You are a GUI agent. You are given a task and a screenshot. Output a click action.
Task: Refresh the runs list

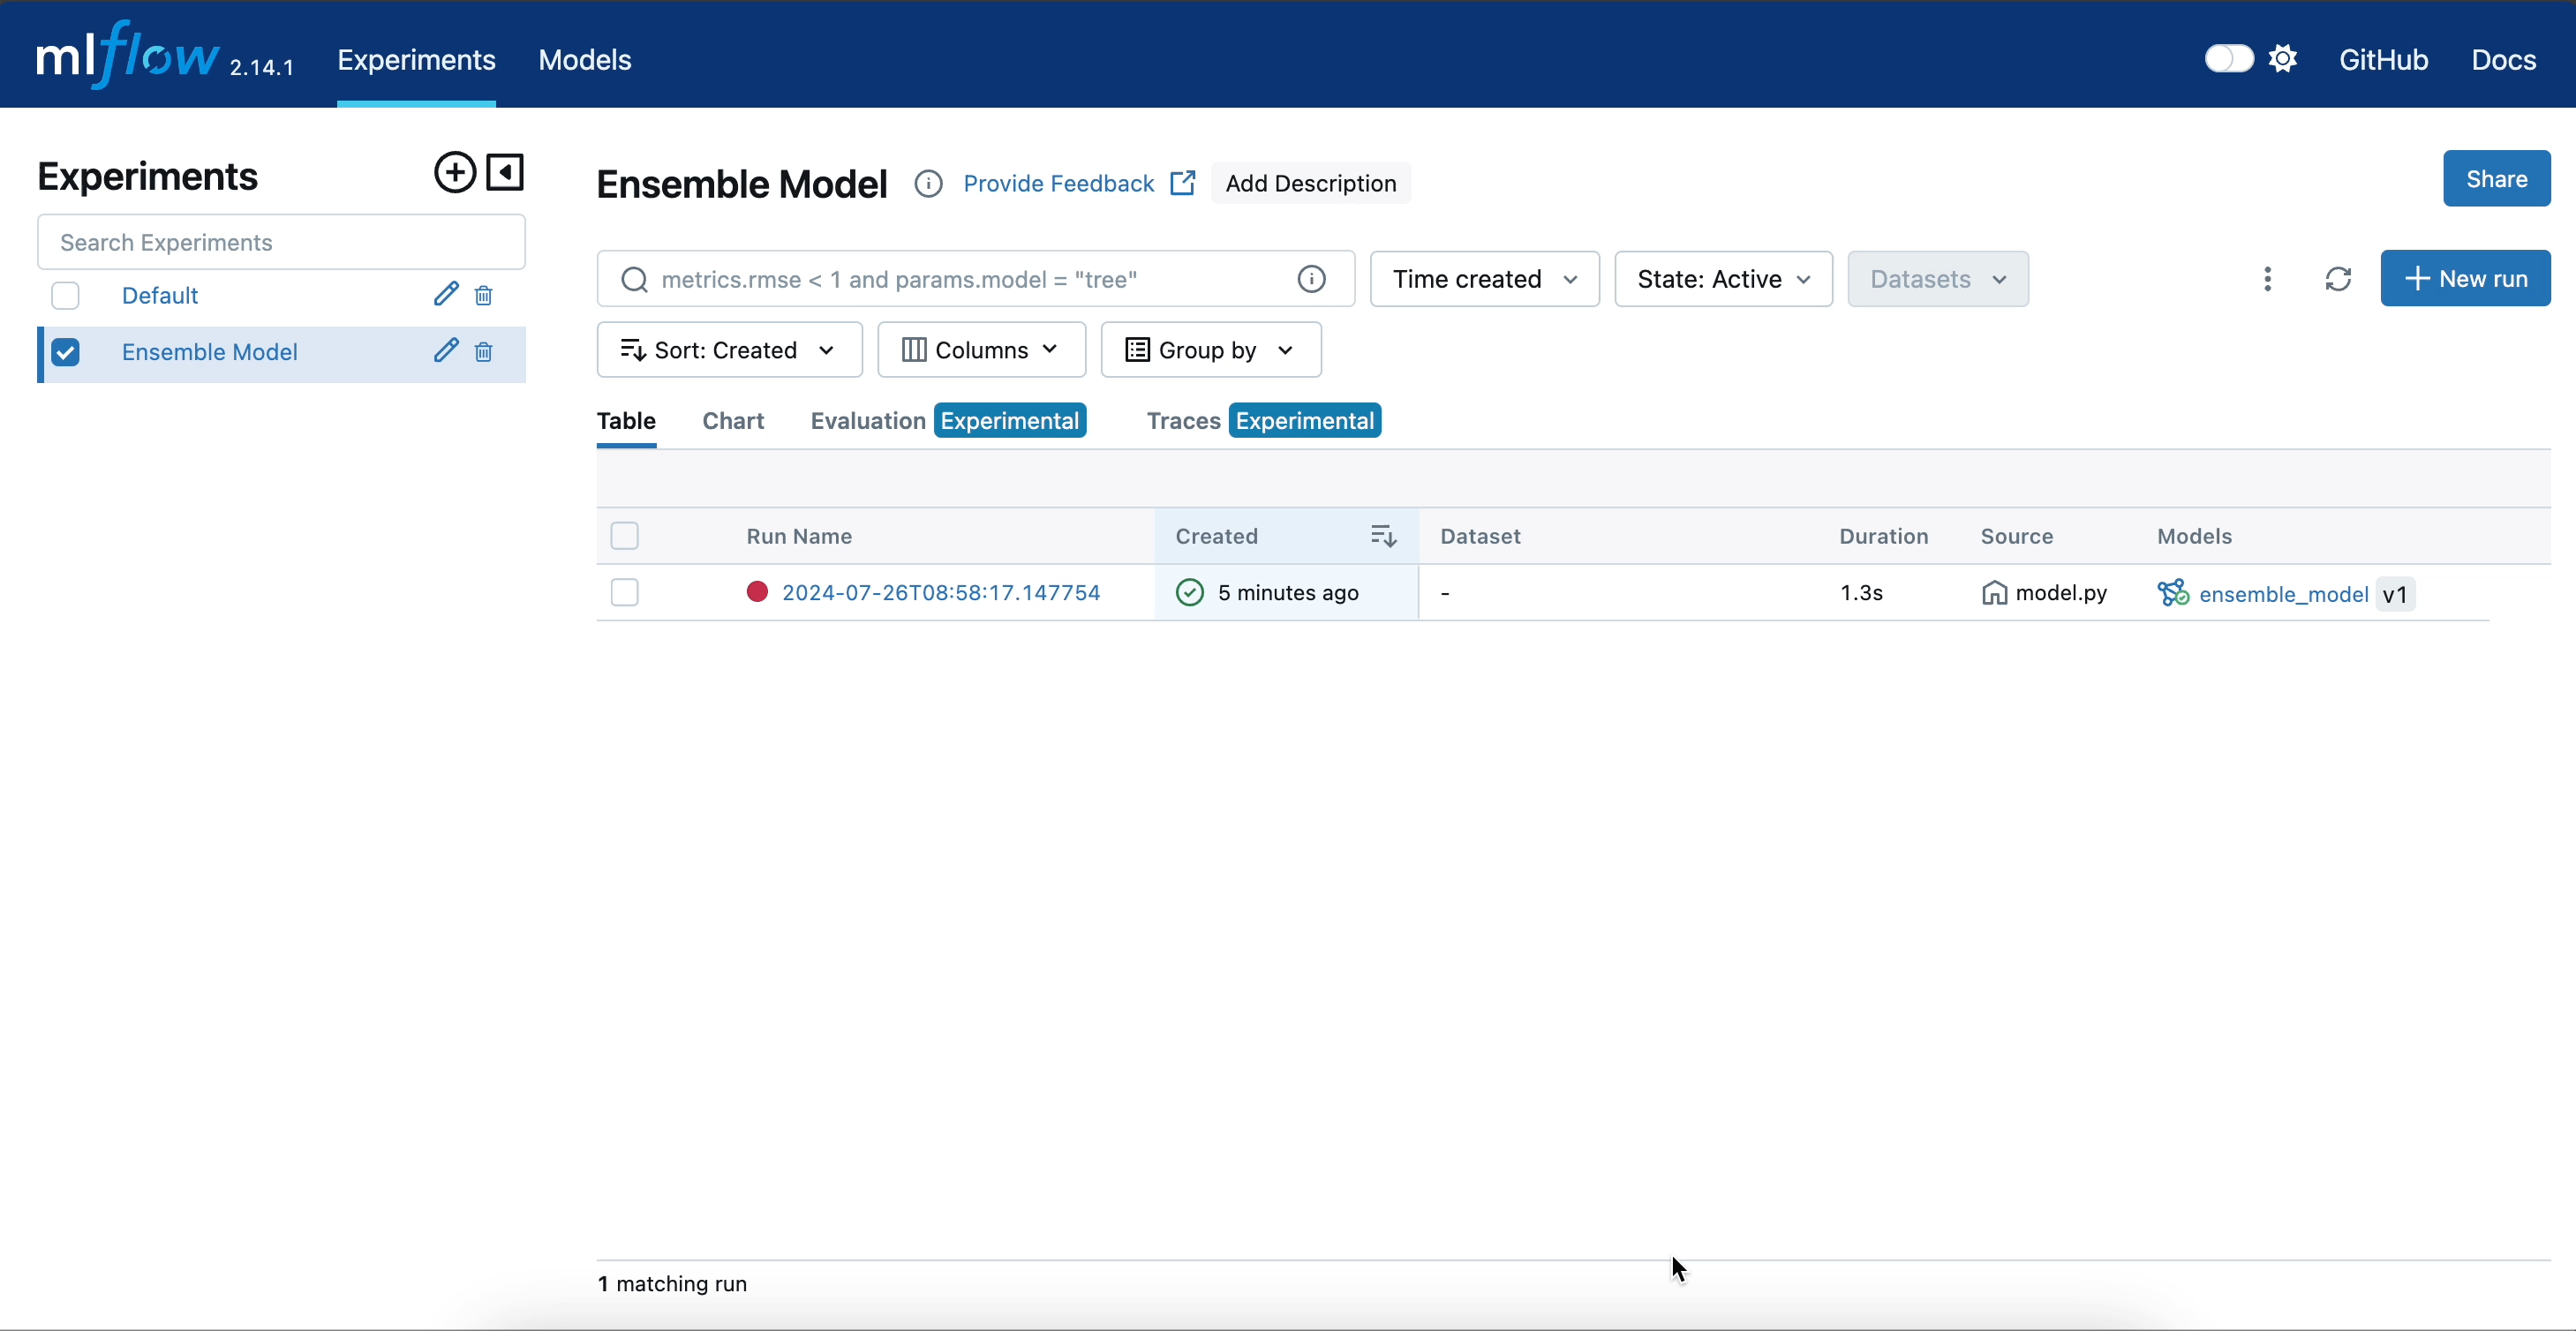click(2339, 279)
